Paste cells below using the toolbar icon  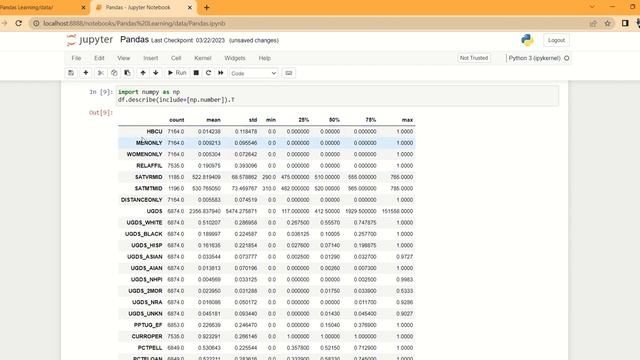127,73
